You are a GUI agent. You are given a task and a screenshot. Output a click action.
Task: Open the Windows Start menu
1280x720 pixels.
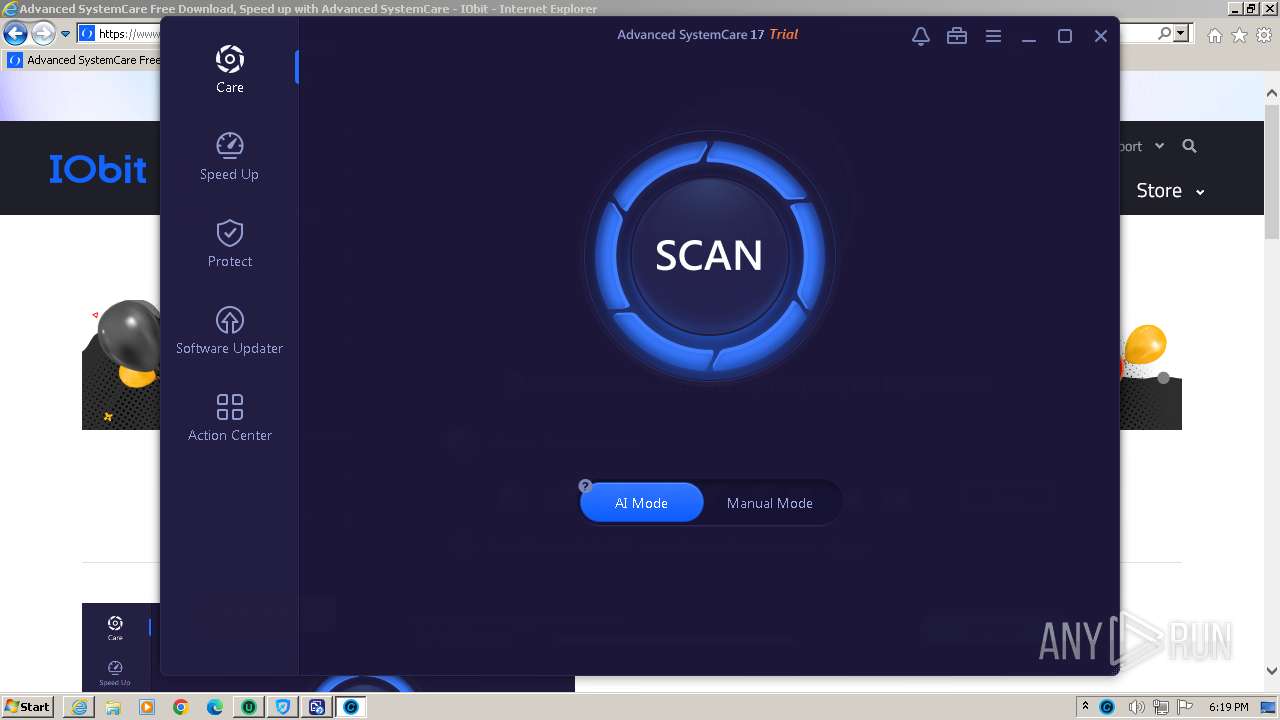[27, 707]
